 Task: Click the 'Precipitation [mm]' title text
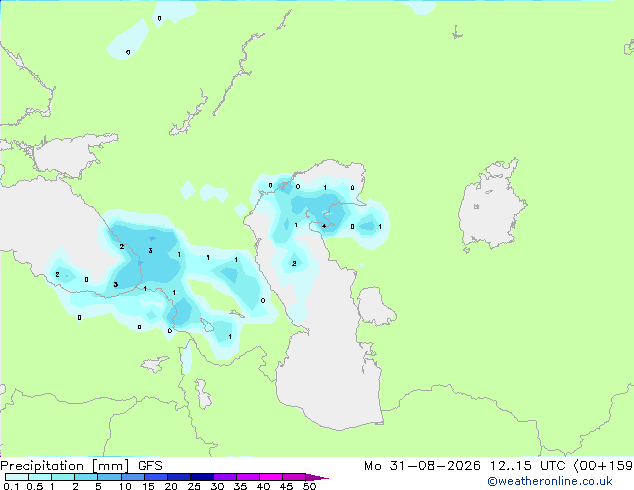(65, 466)
